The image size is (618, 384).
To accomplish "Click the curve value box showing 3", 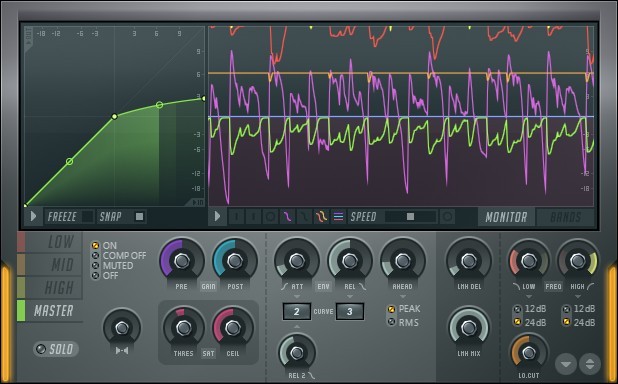I will (x=350, y=311).
